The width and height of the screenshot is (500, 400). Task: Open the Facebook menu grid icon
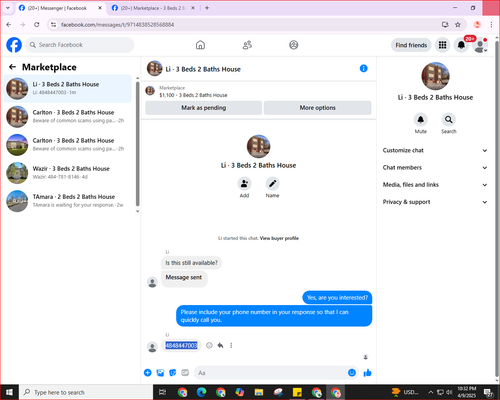pyautogui.click(x=442, y=45)
